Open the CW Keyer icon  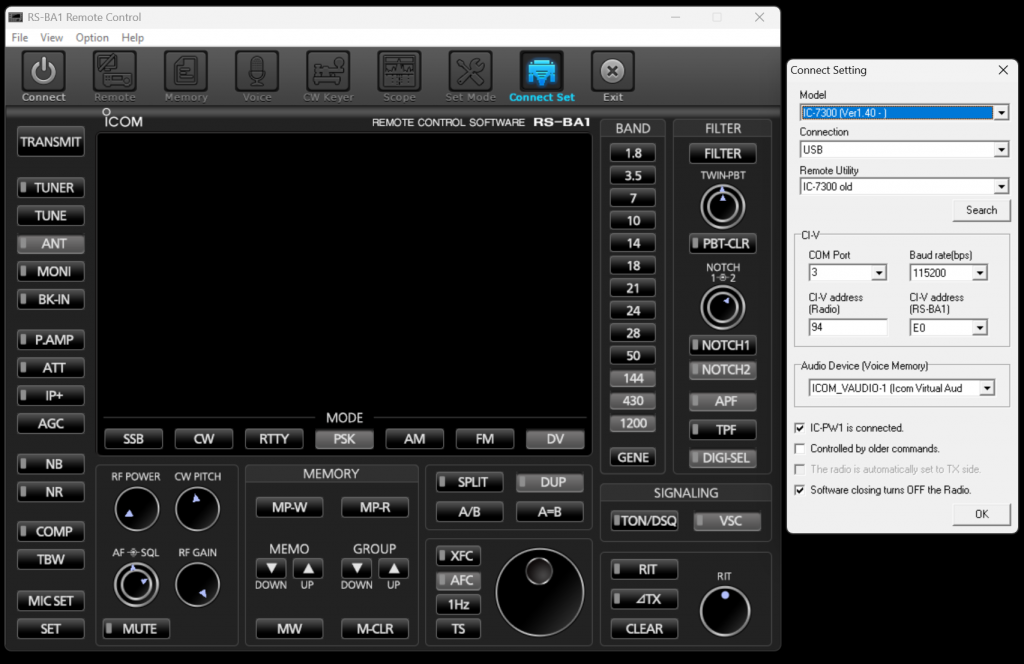(x=328, y=73)
